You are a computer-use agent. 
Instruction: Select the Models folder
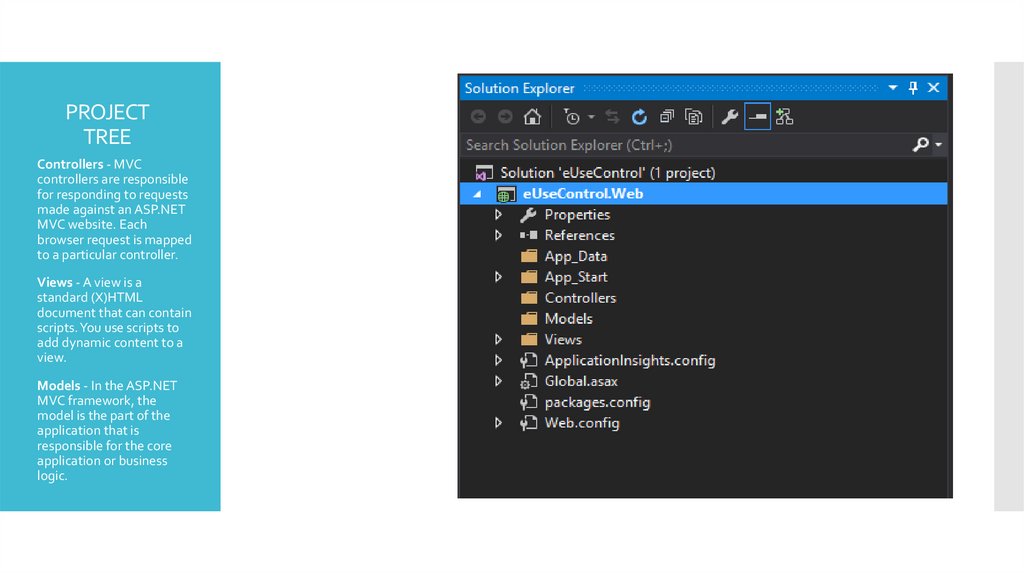coord(568,319)
